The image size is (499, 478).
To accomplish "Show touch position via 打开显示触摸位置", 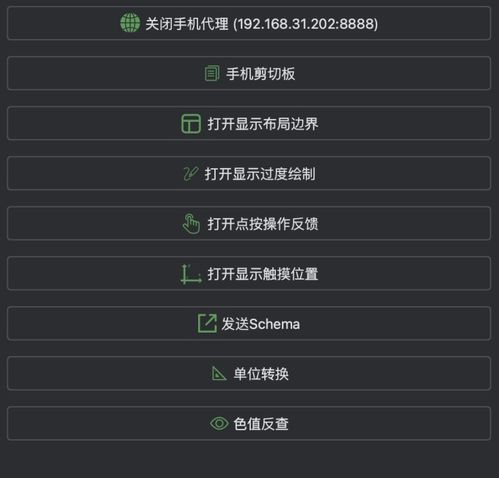I will (249, 273).
